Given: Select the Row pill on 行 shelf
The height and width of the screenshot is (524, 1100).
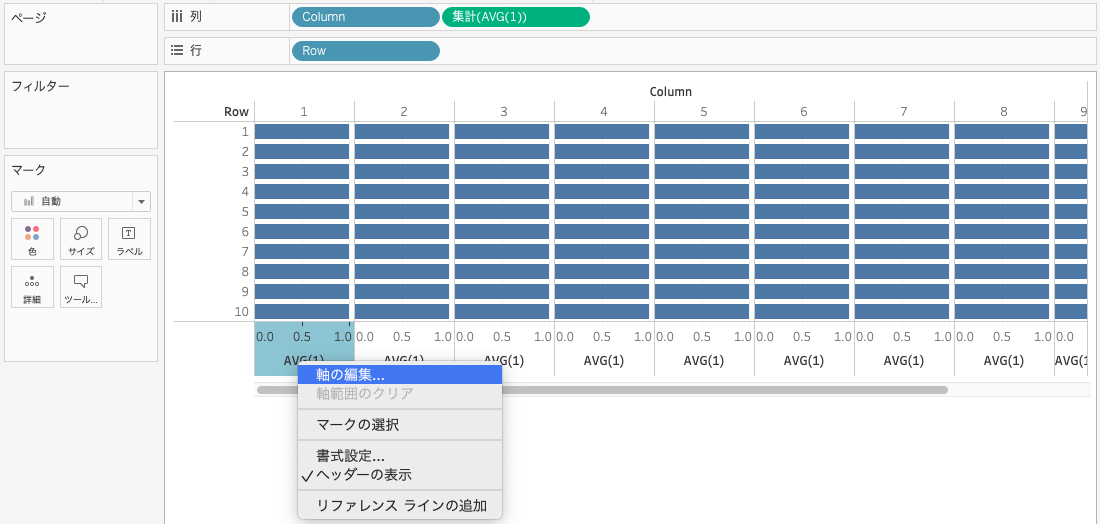Looking at the screenshot, I should [x=365, y=51].
